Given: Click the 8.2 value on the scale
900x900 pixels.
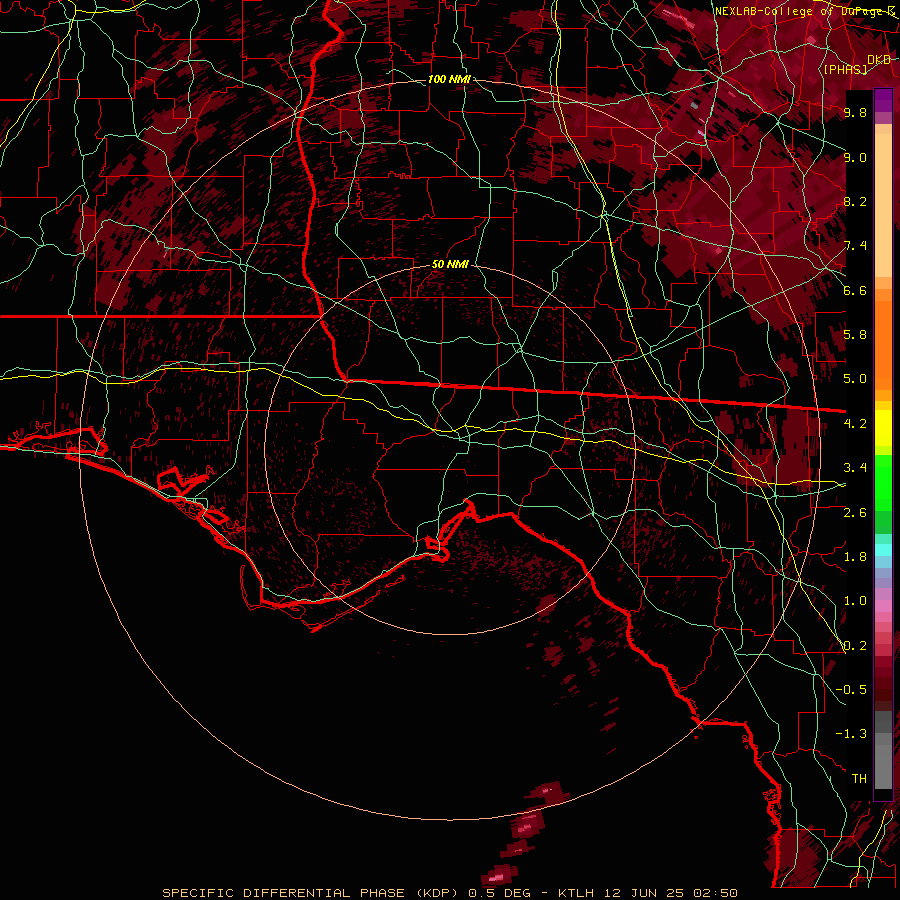Looking at the screenshot, I should tap(855, 201).
